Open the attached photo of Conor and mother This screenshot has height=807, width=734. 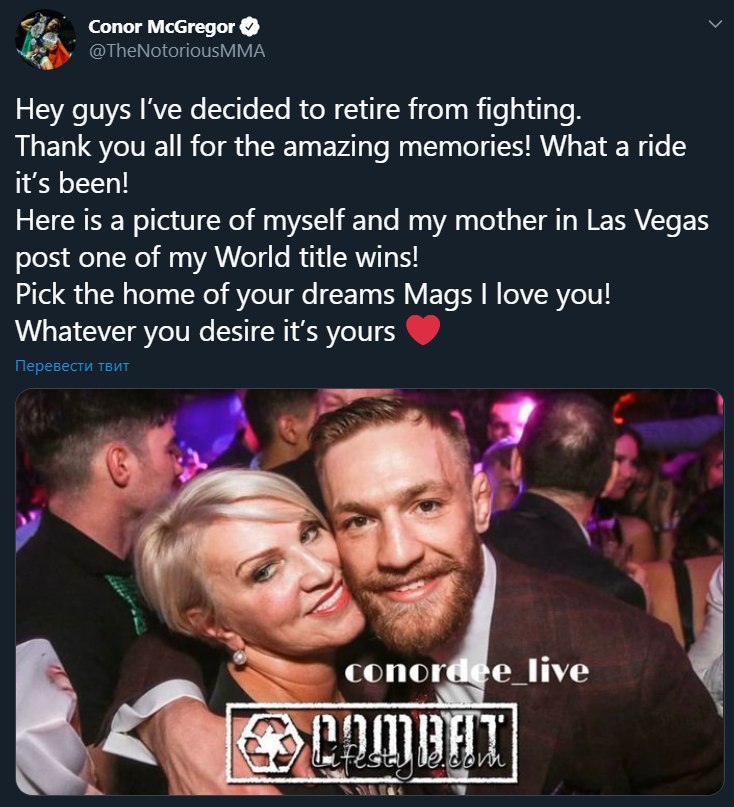[370, 592]
